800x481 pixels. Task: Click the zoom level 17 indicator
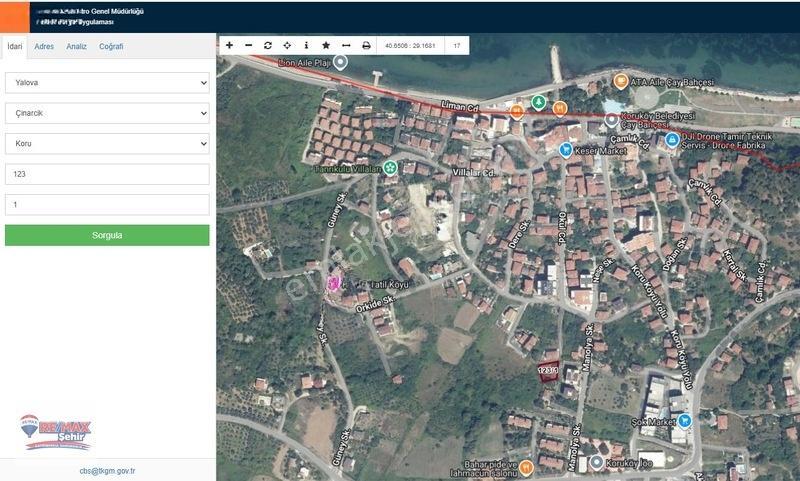(x=457, y=45)
